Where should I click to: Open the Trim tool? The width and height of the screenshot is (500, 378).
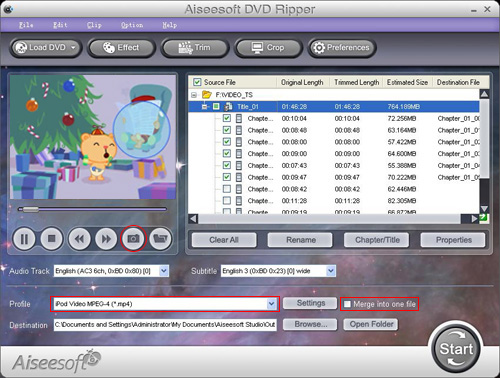click(x=195, y=48)
